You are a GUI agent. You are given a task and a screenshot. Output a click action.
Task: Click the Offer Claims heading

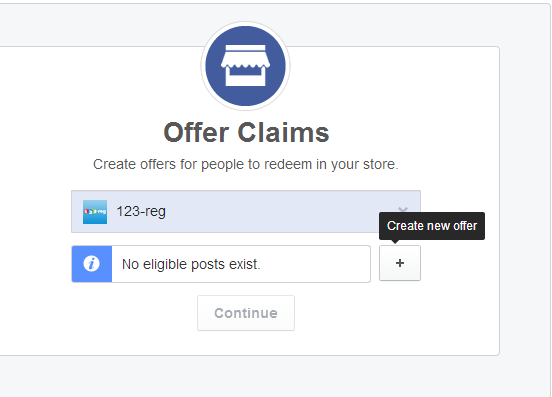tap(246, 133)
